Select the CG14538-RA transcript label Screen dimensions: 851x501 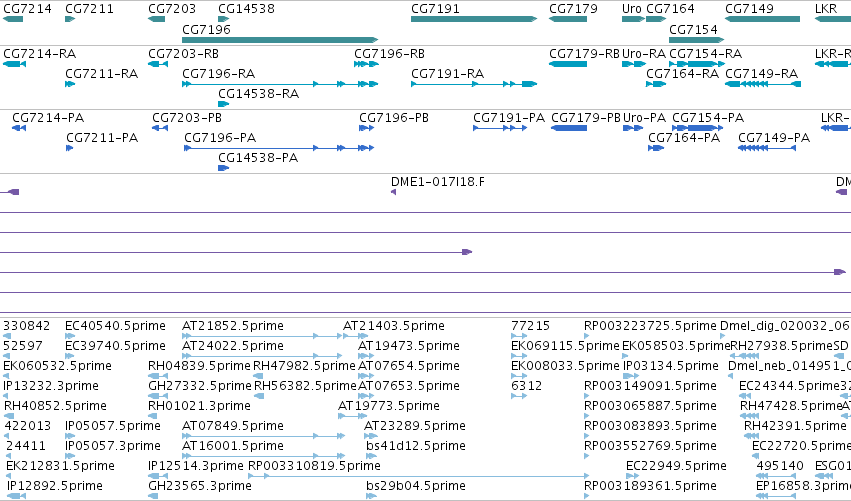click(258, 94)
